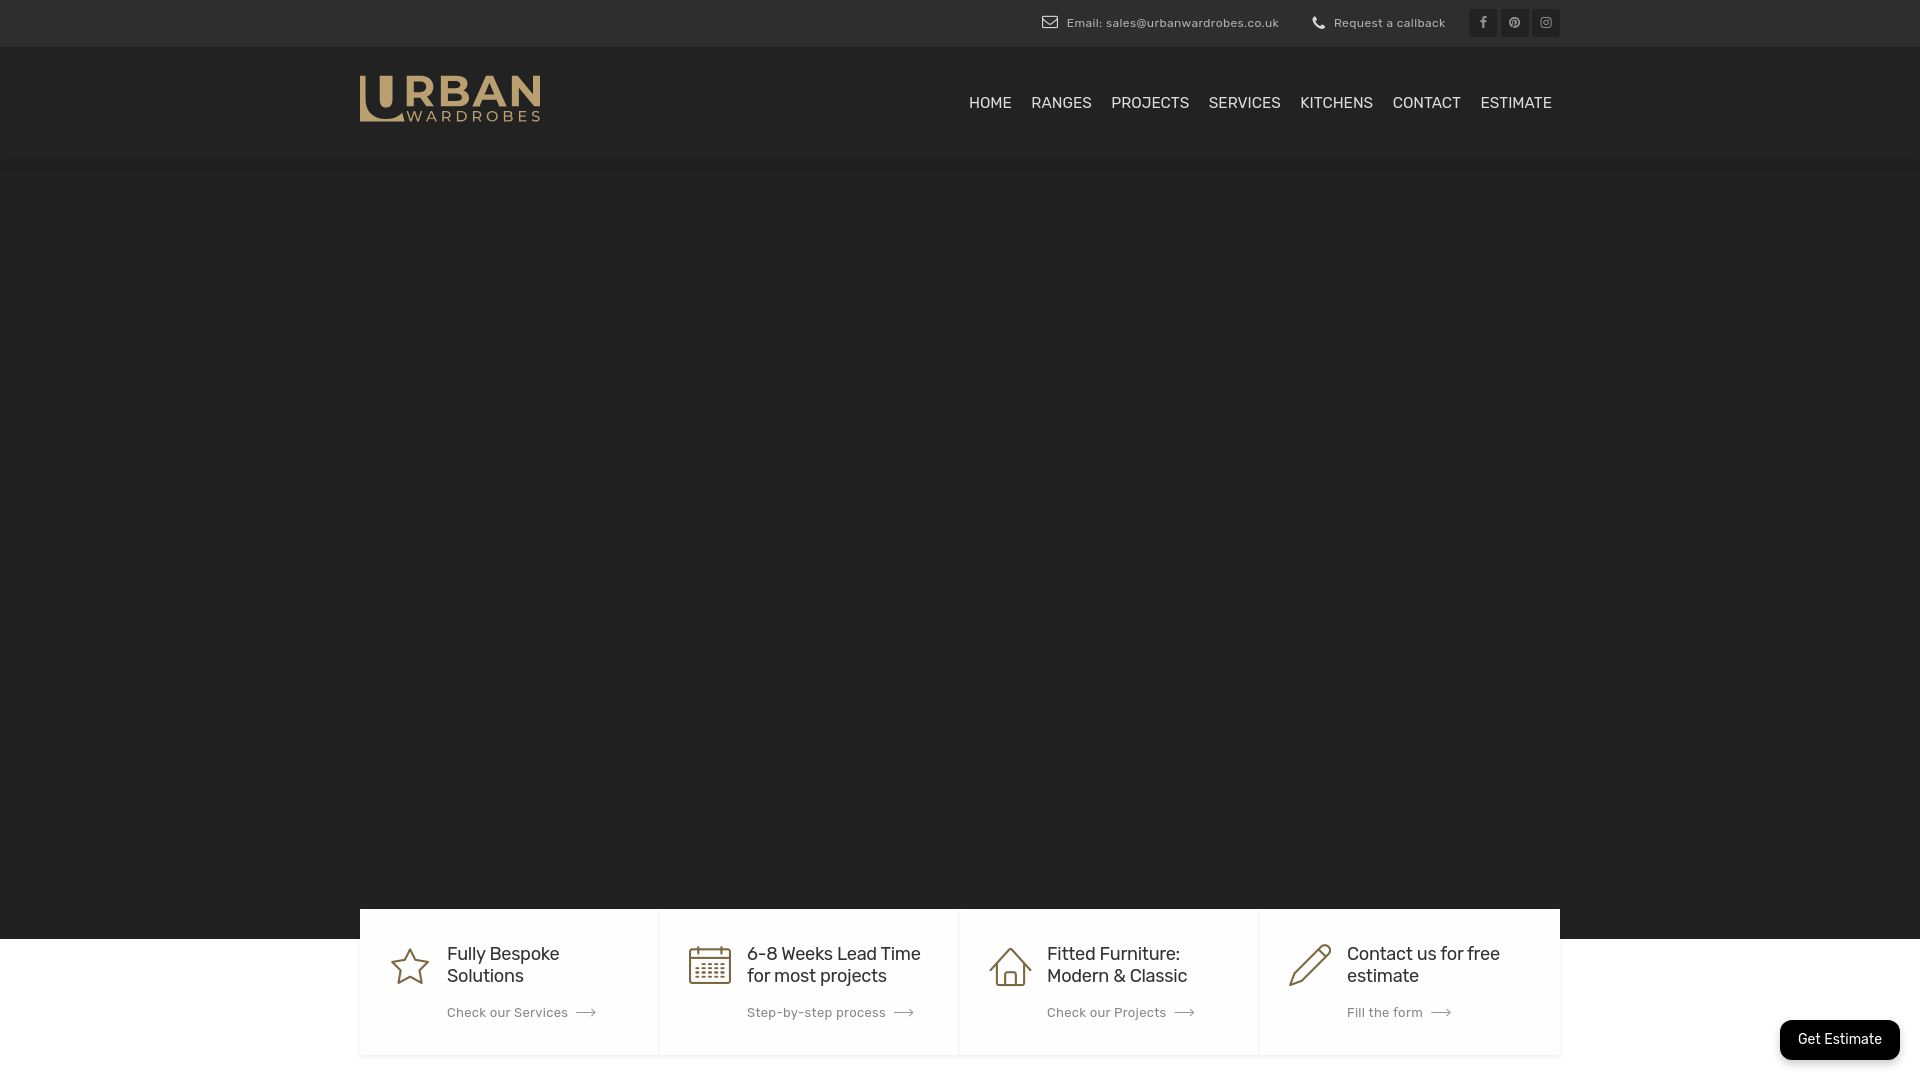Click arrow next to Fill the form
This screenshot has width=1920, height=1080.
pos(1441,1013)
